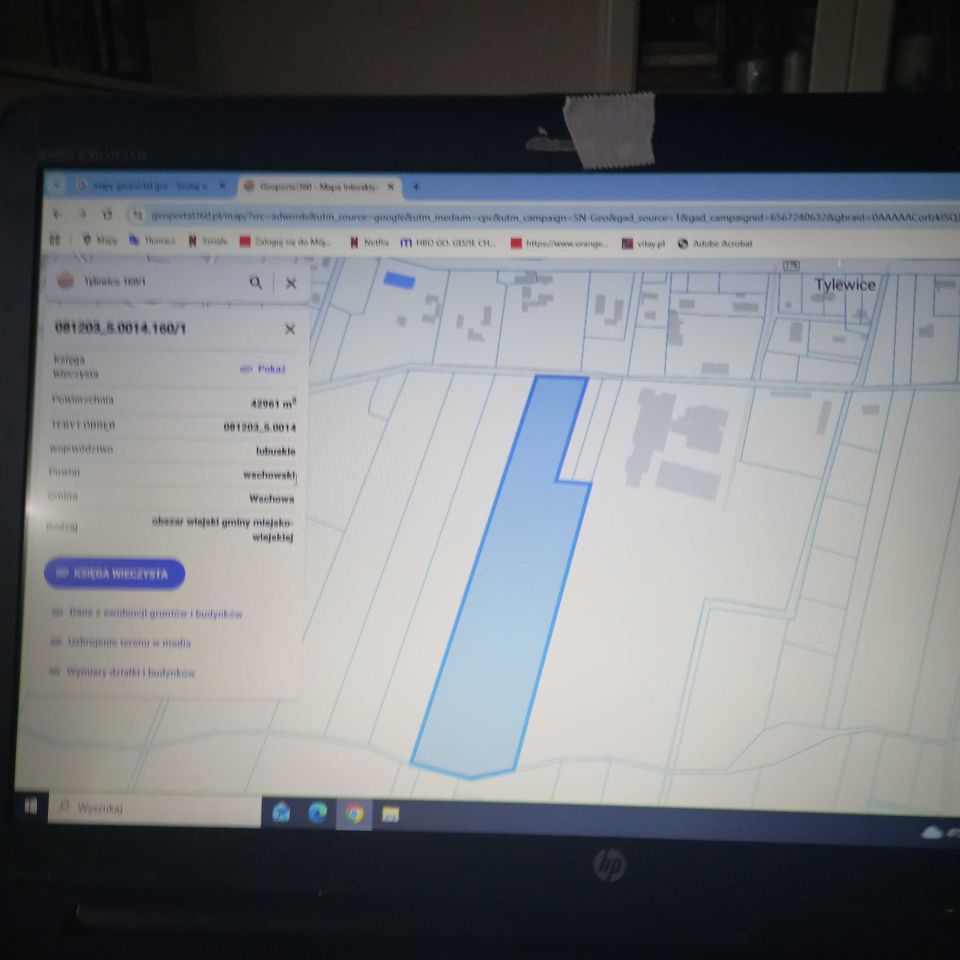This screenshot has width=960, height=960.
Task: Open the Mapy bookmark
Action: pos(100,240)
